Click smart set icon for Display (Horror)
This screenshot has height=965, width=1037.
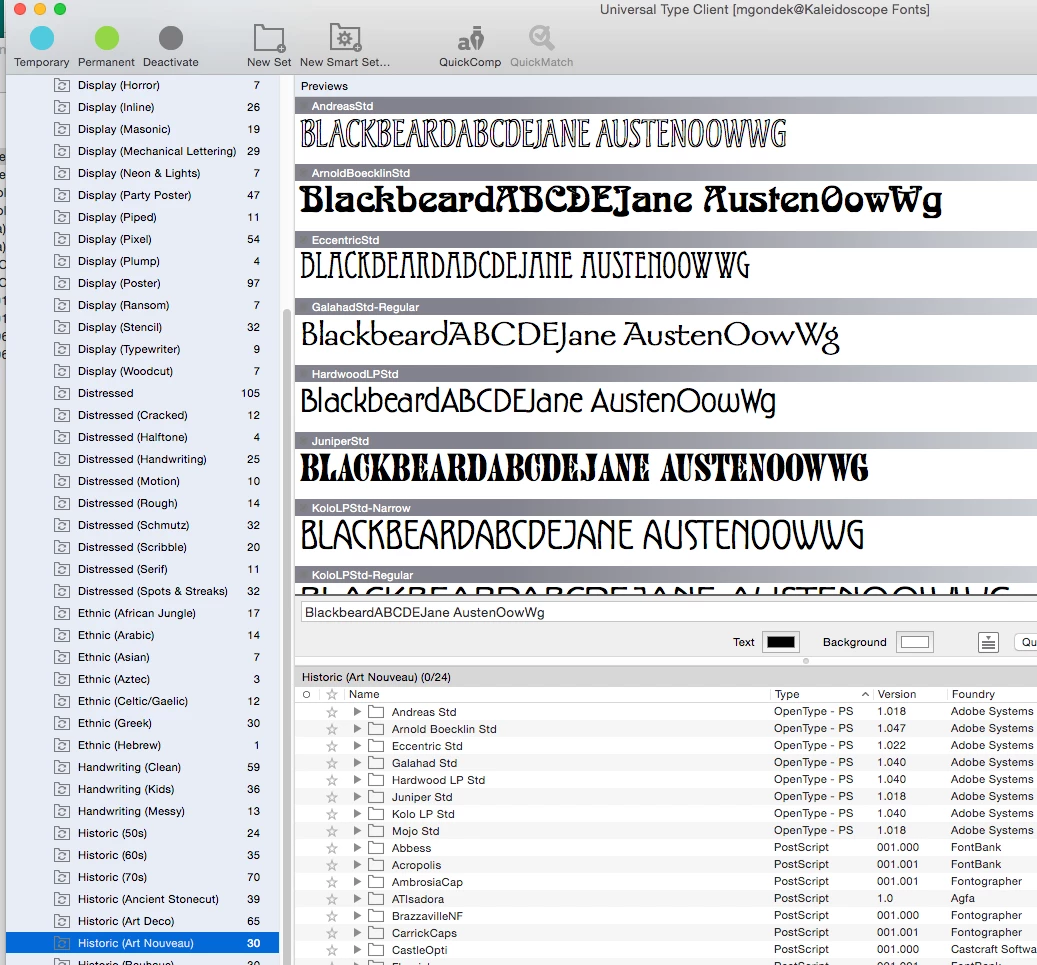pos(62,85)
